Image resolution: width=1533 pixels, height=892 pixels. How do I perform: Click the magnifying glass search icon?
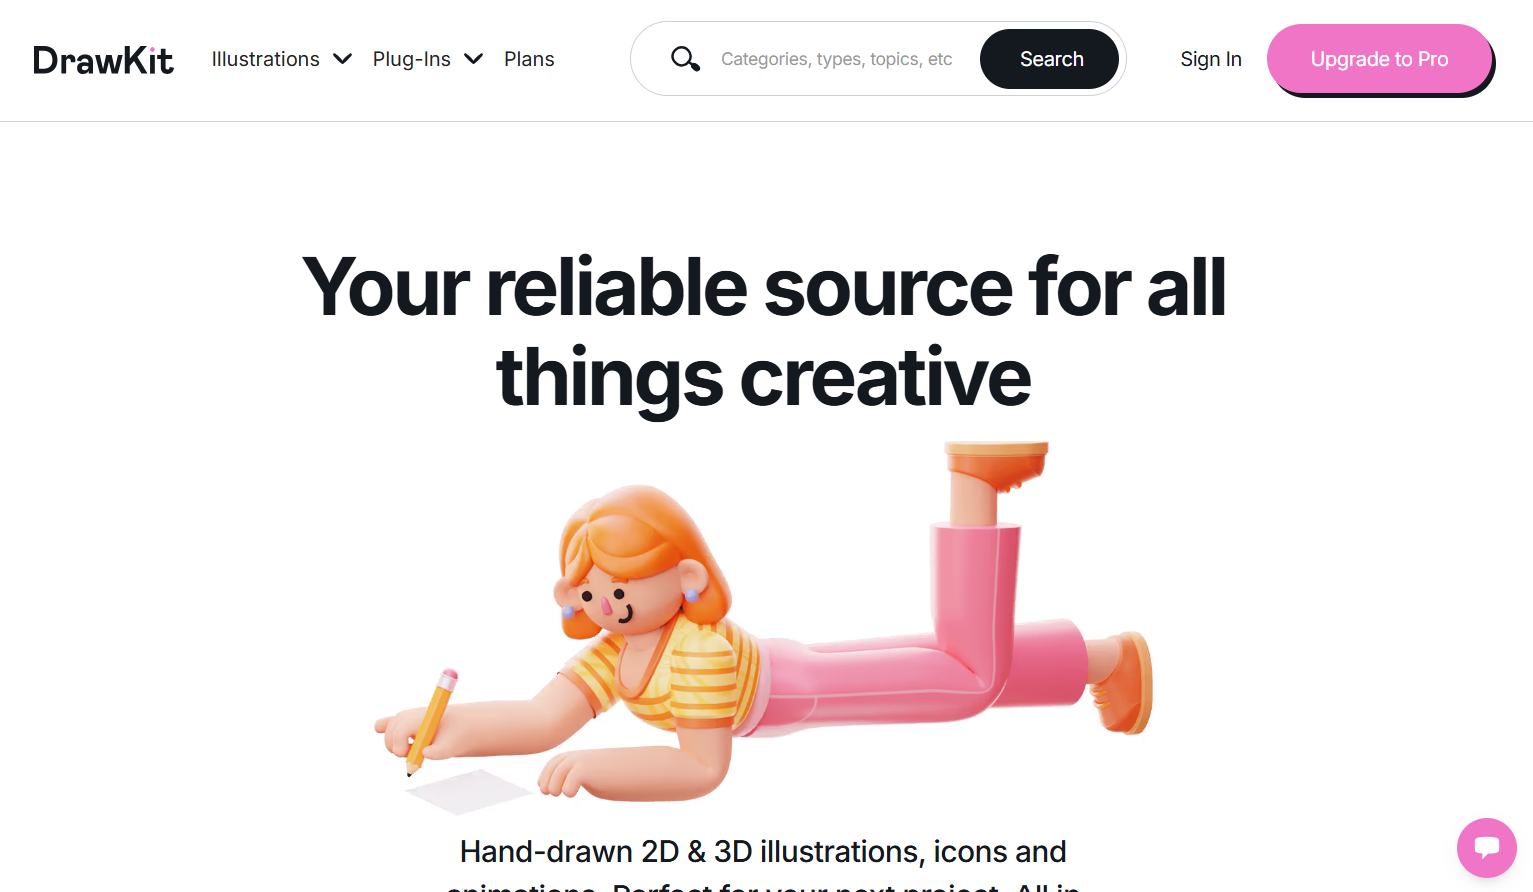point(685,59)
